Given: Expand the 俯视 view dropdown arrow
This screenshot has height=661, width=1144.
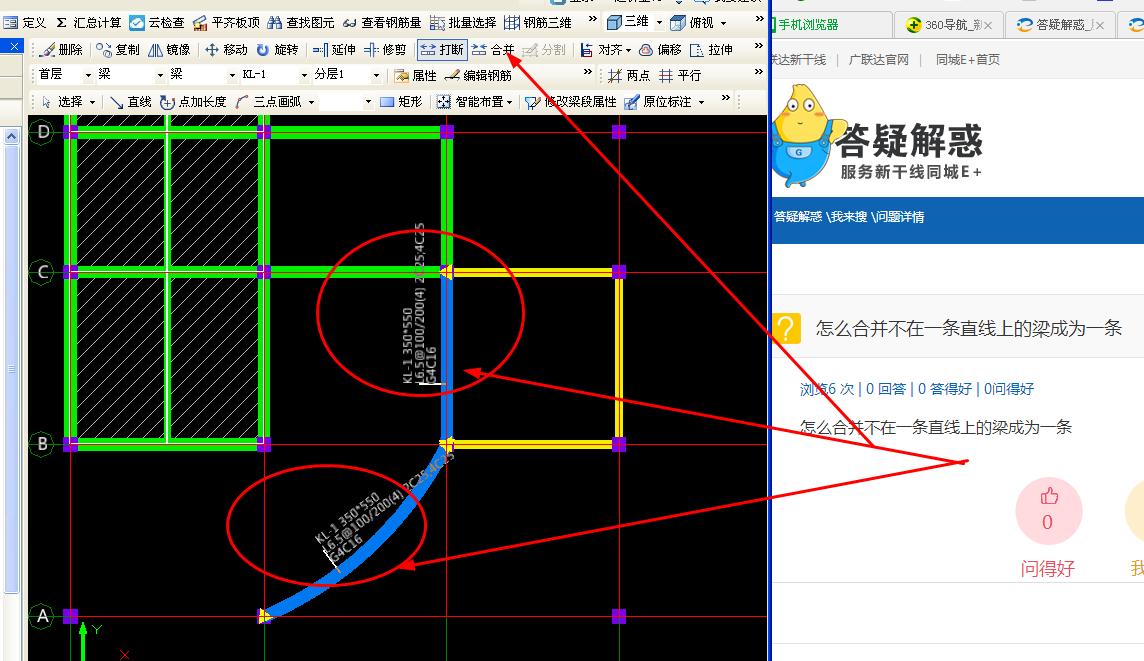Looking at the screenshot, I should click(x=723, y=23).
